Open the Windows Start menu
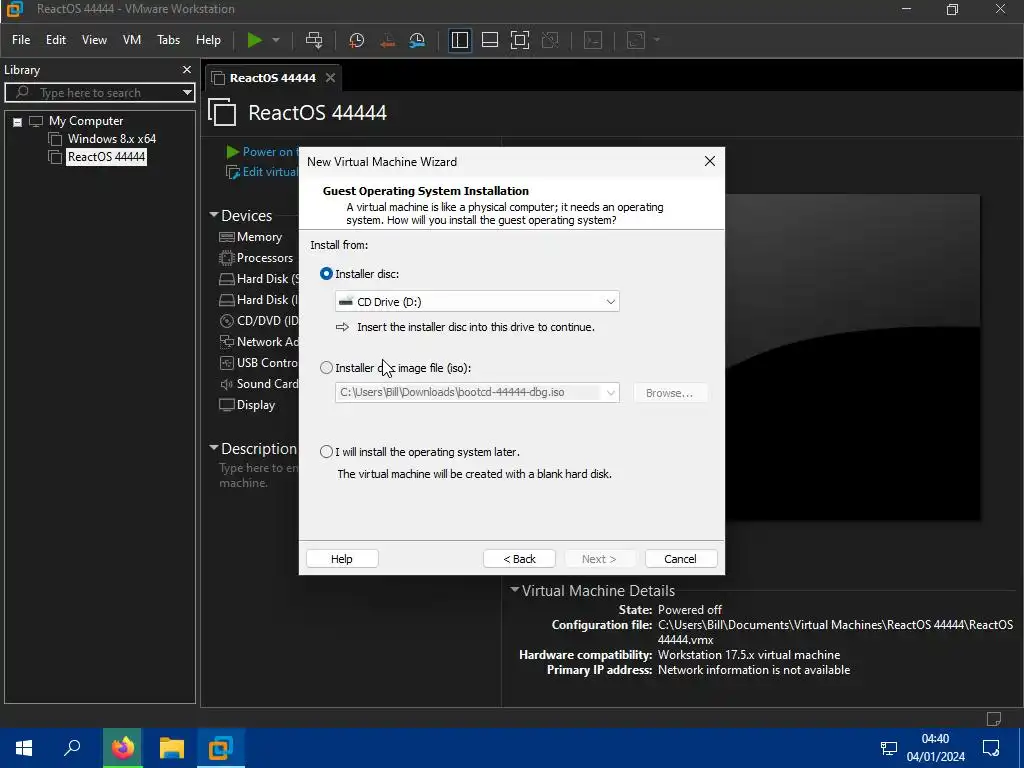 (24, 748)
